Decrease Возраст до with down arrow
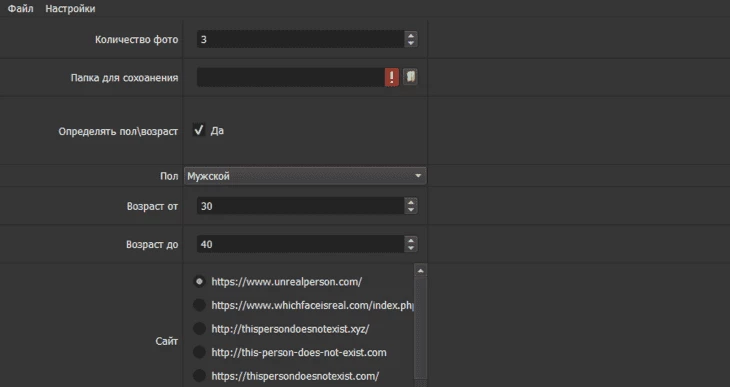Viewport: 730px width, 387px height. 411,248
